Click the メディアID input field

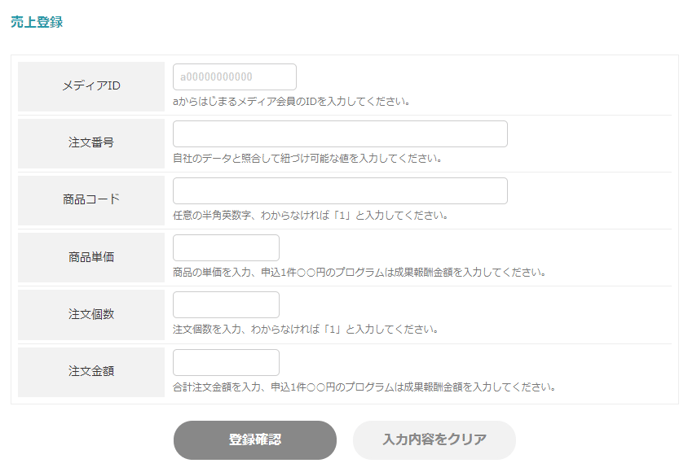[235, 77]
